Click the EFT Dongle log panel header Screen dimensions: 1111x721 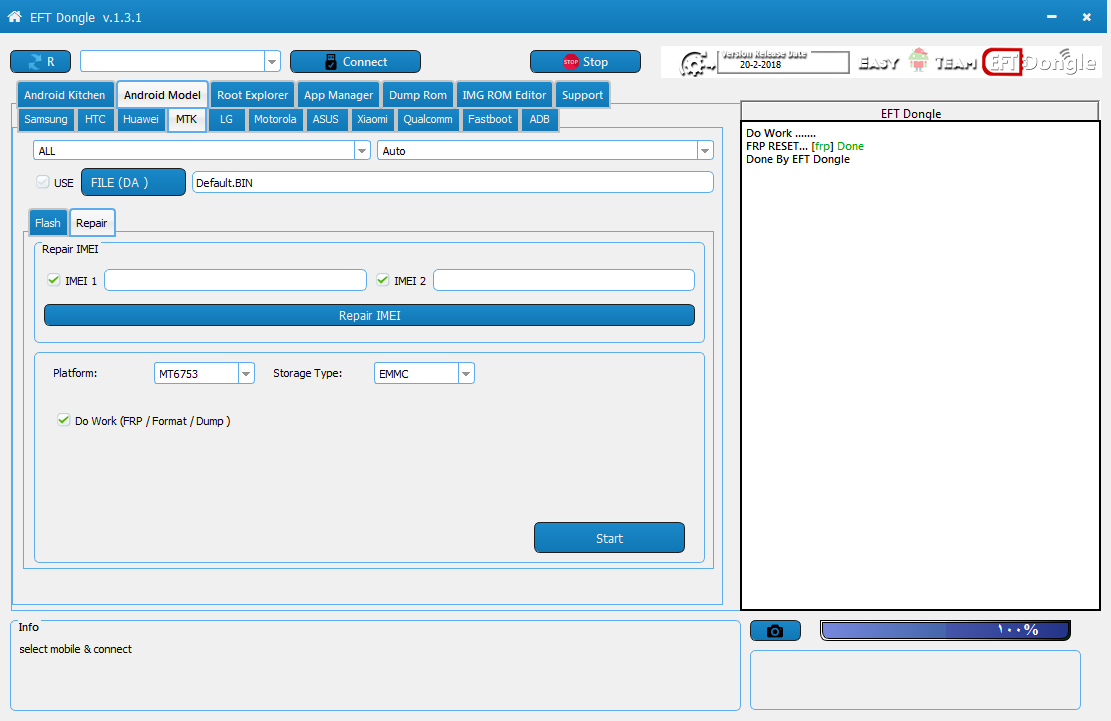coord(919,112)
